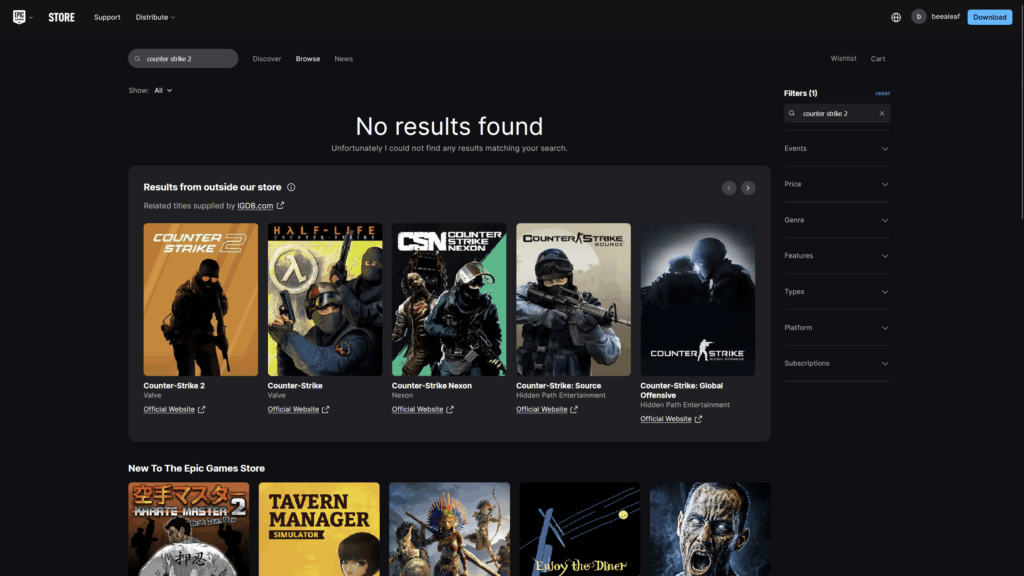Click the Filters keyword input field

(837, 114)
